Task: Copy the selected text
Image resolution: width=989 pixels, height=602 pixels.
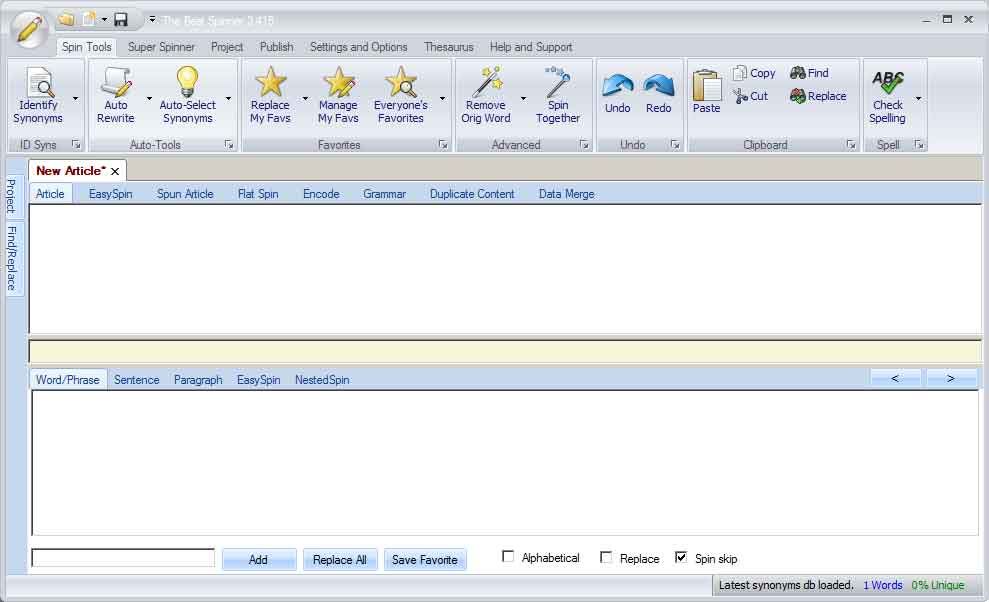Action: coord(754,73)
